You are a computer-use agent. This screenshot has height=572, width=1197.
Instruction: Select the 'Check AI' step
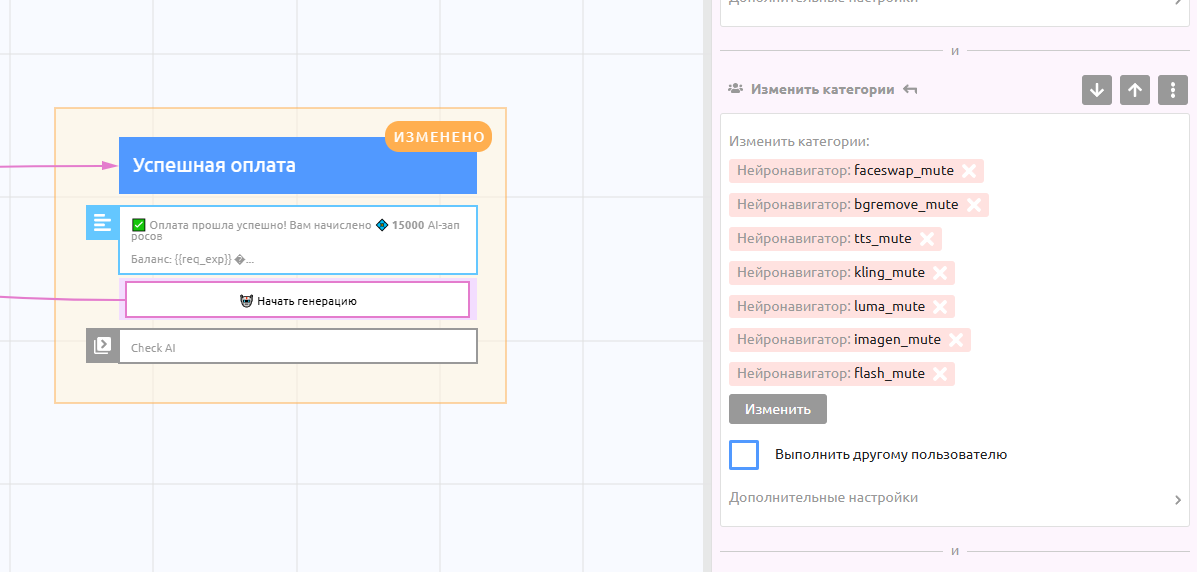297,348
